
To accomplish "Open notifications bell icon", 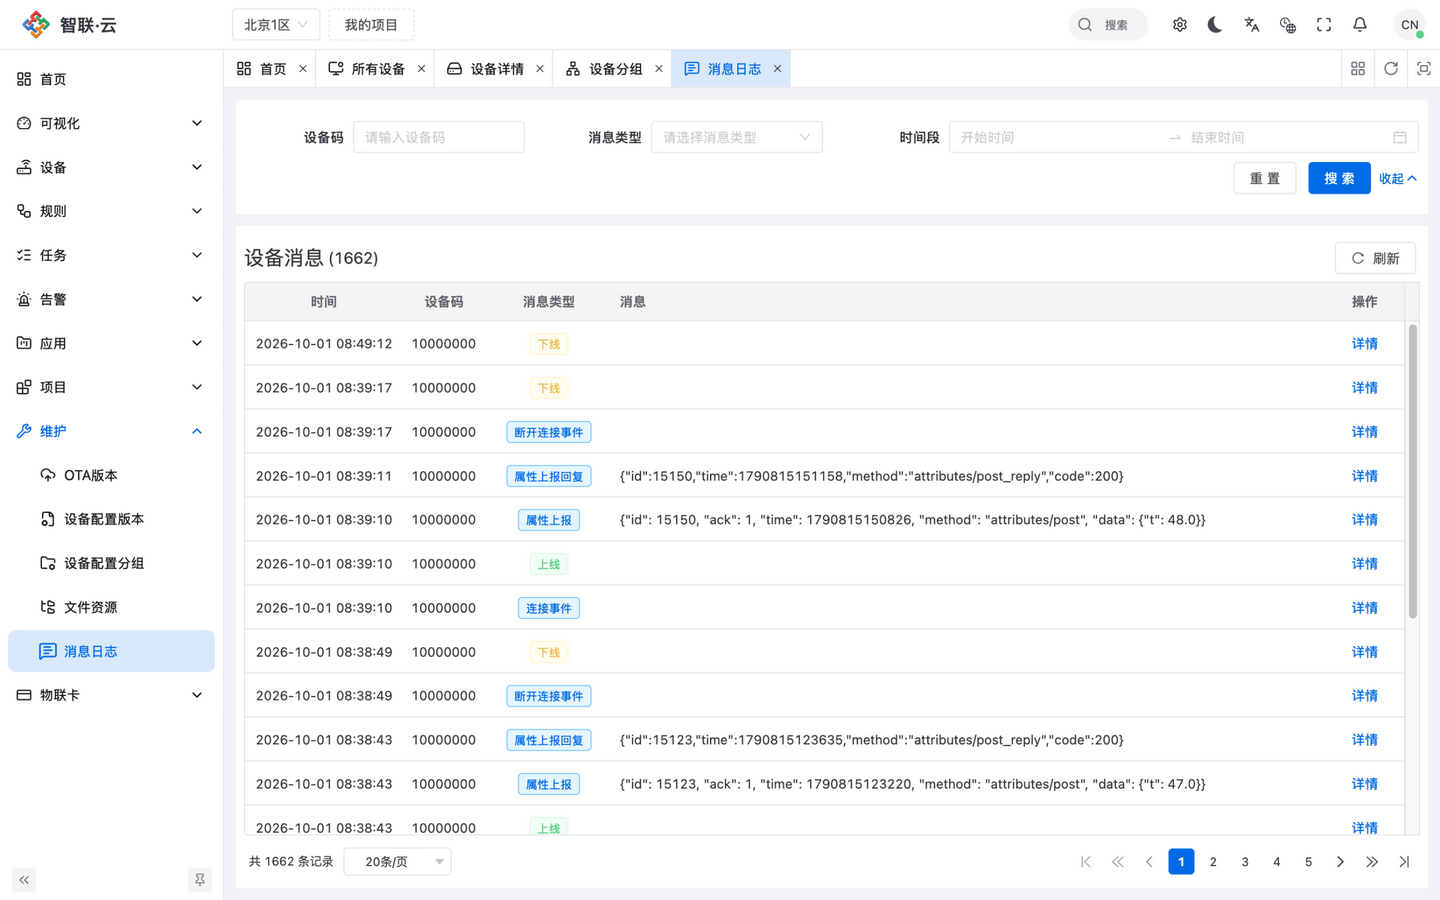I will pos(1360,25).
